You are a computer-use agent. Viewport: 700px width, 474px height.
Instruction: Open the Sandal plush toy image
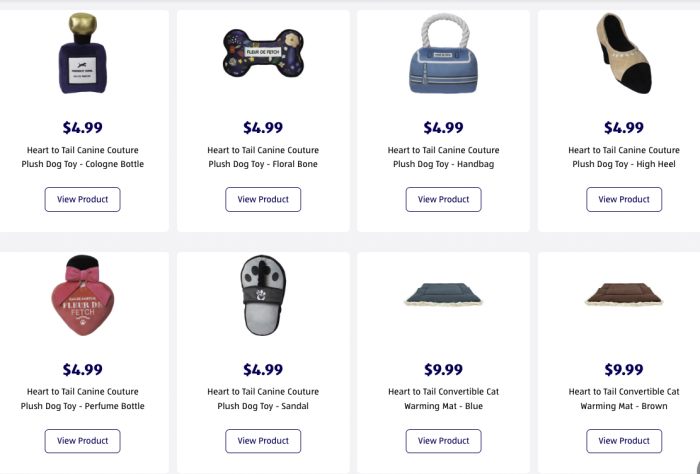(x=263, y=295)
